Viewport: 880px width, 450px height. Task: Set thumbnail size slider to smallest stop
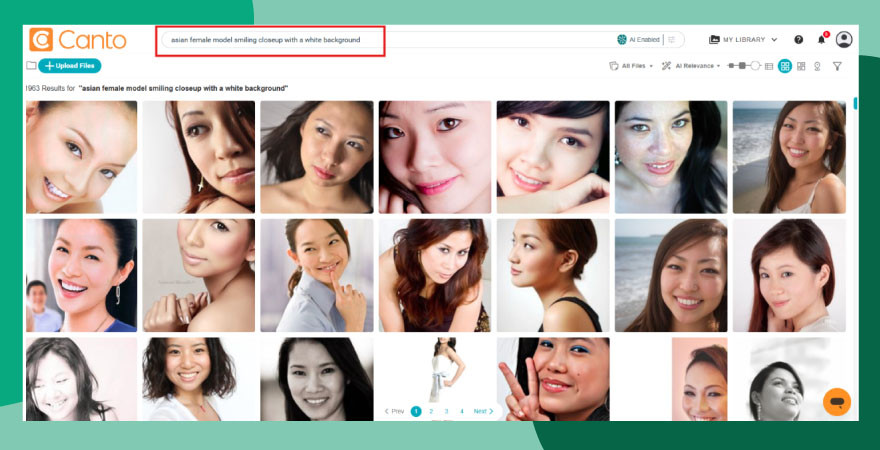pos(731,66)
